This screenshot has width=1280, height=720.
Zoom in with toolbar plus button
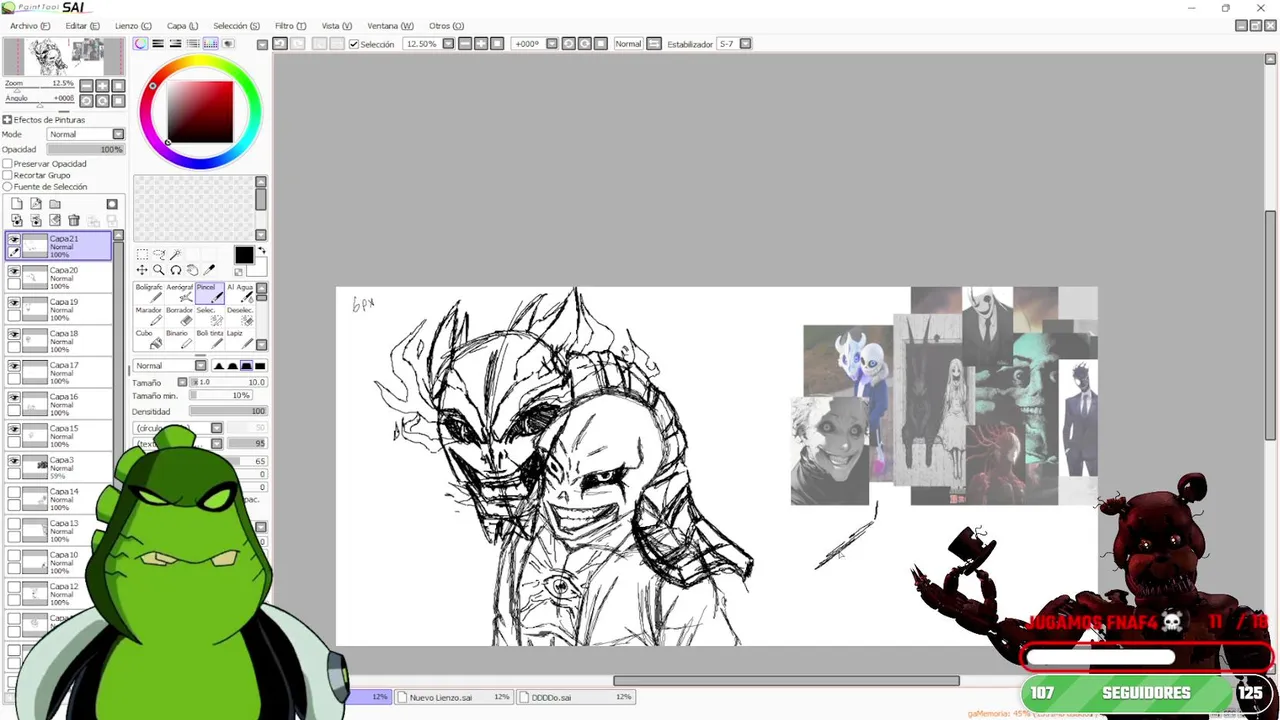click(481, 44)
